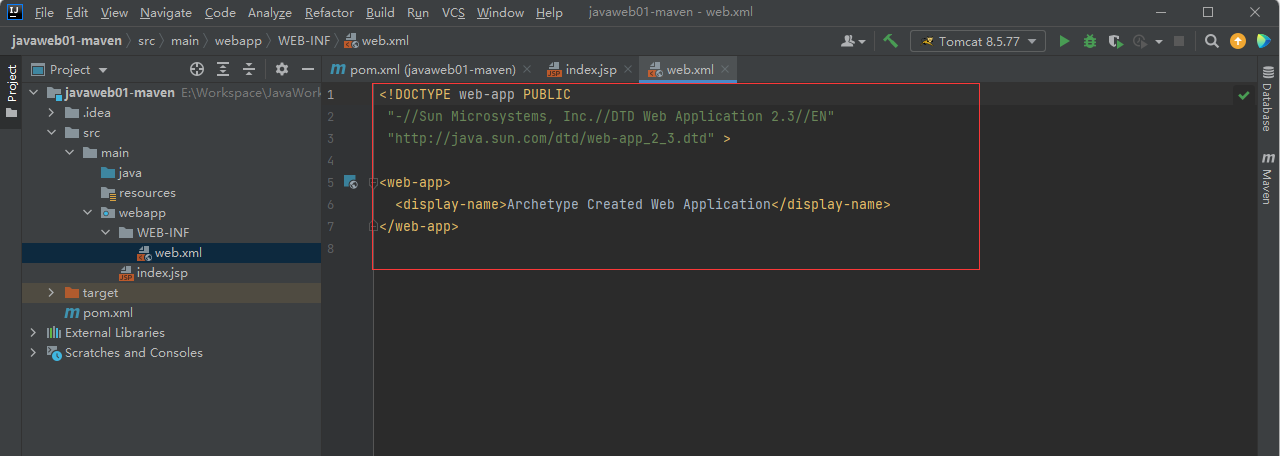This screenshot has height=456, width=1280.
Task: Click the gutter icon on line 5
Action: coord(350,182)
